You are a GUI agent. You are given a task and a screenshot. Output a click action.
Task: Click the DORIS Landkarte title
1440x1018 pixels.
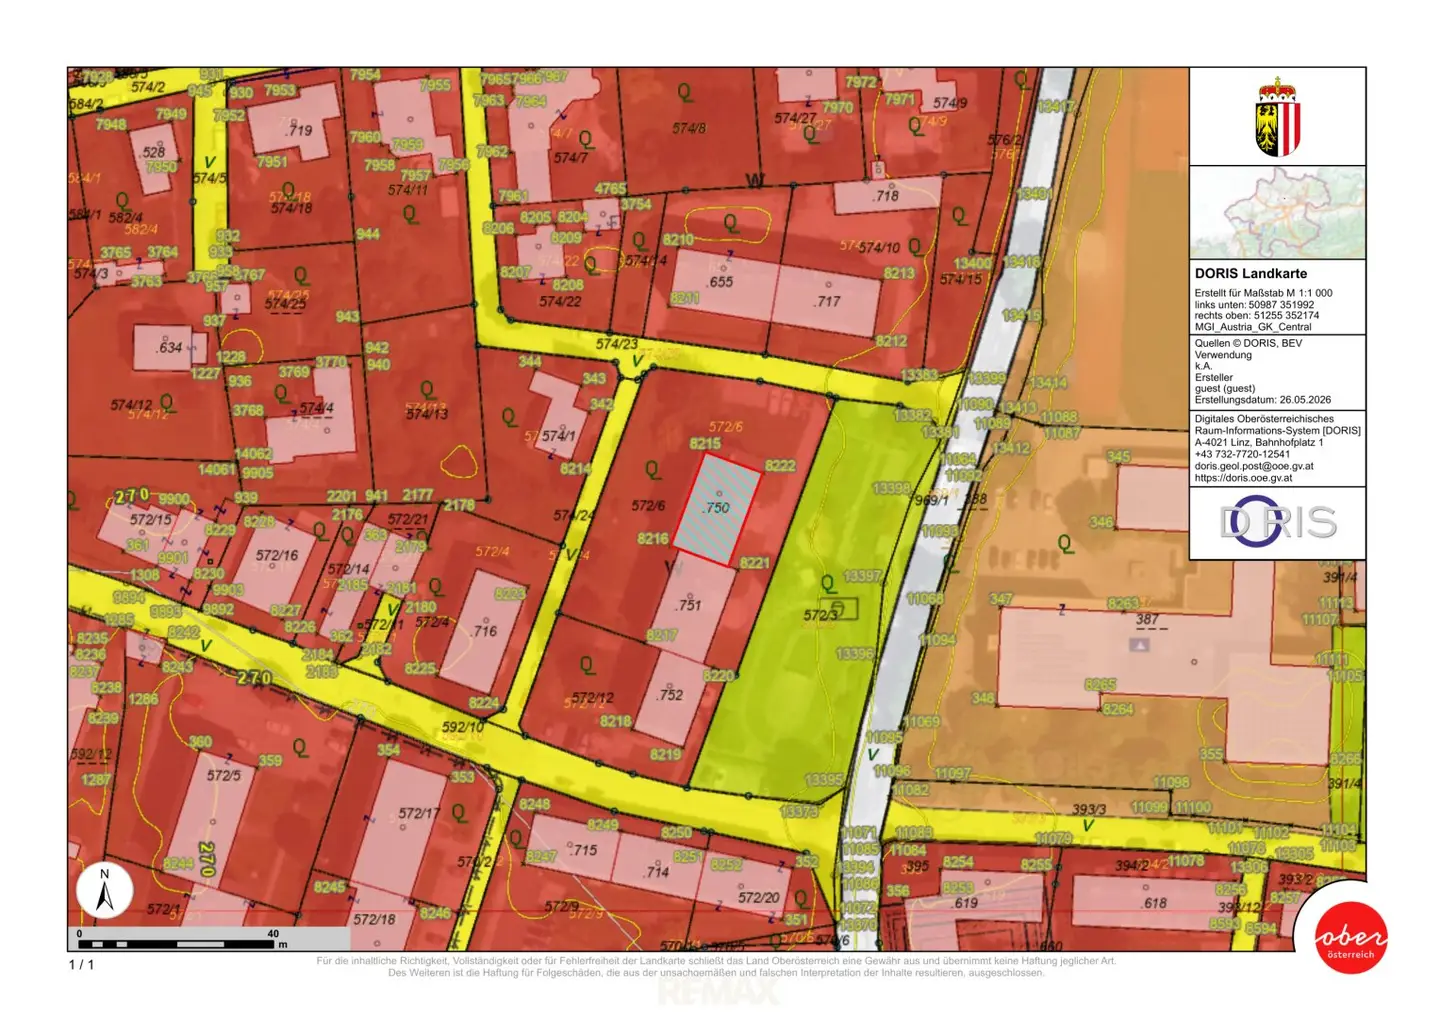point(1251,273)
